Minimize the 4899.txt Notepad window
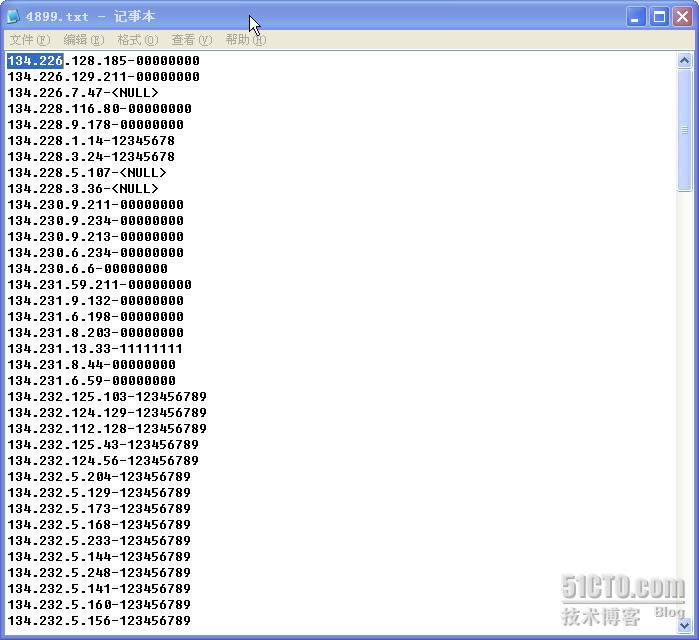The width and height of the screenshot is (699, 640). 636,17
